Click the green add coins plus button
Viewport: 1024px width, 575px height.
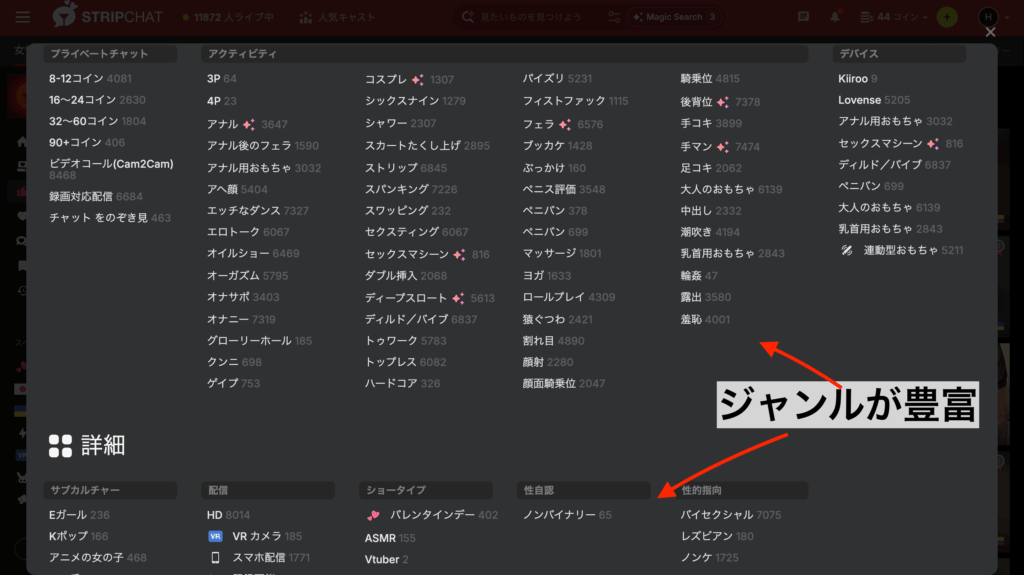pos(947,17)
